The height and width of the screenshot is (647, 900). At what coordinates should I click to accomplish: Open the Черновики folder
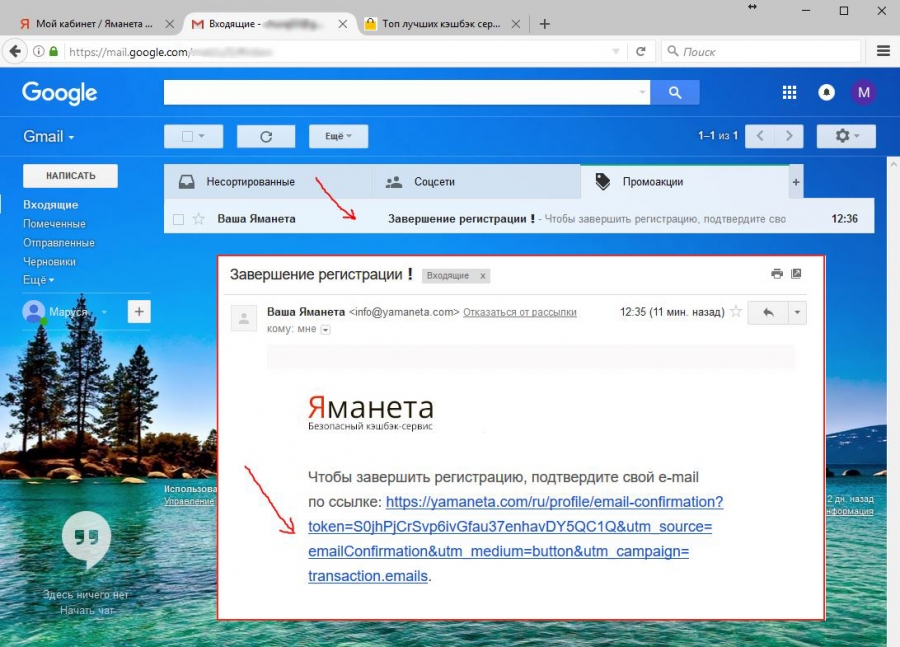(x=49, y=262)
